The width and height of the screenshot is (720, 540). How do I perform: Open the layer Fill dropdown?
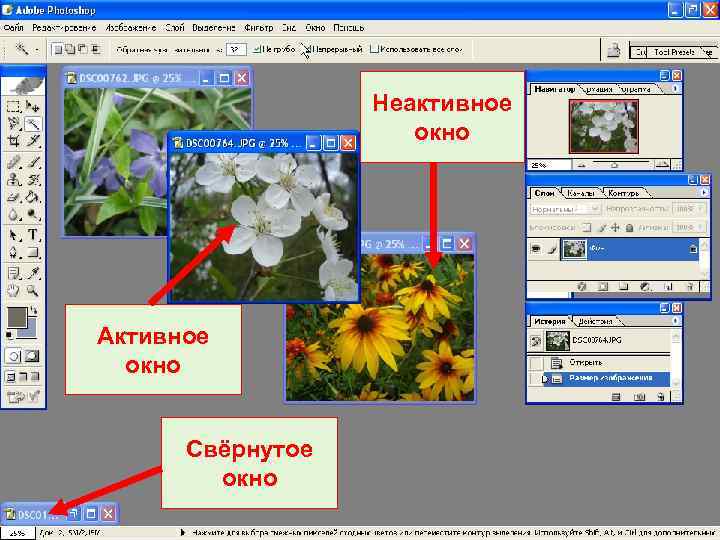tap(701, 227)
